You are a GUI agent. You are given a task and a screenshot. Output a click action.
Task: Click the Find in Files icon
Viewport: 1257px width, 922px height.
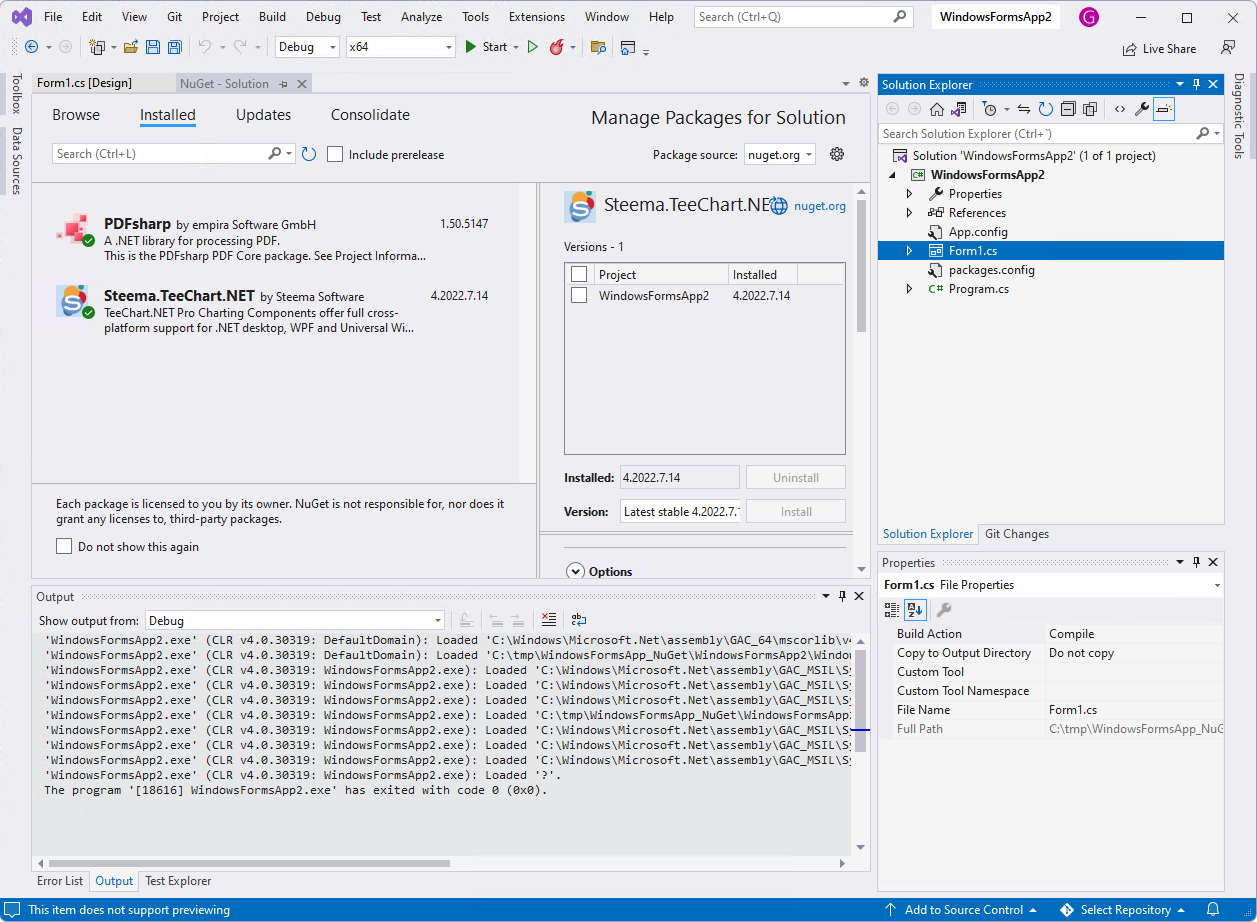pos(599,47)
